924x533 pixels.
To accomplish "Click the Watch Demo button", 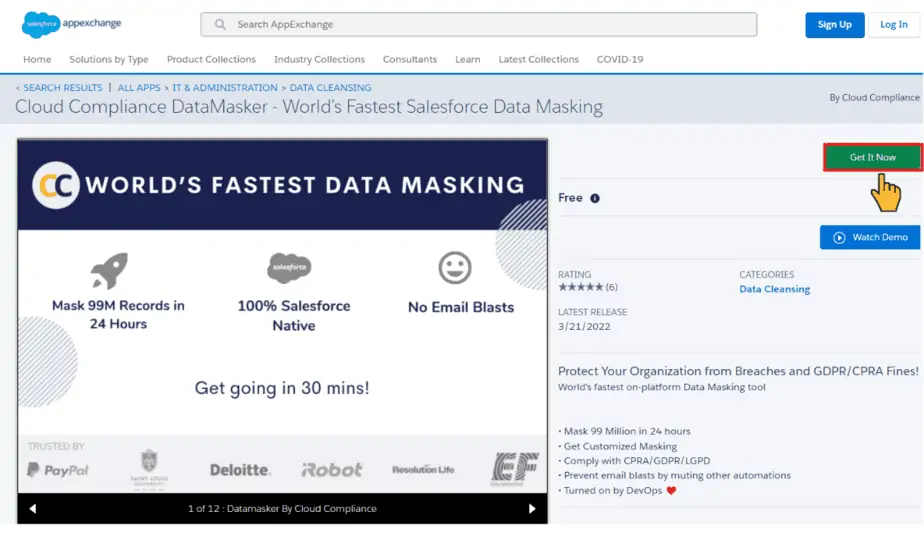I will click(x=869, y=237).
